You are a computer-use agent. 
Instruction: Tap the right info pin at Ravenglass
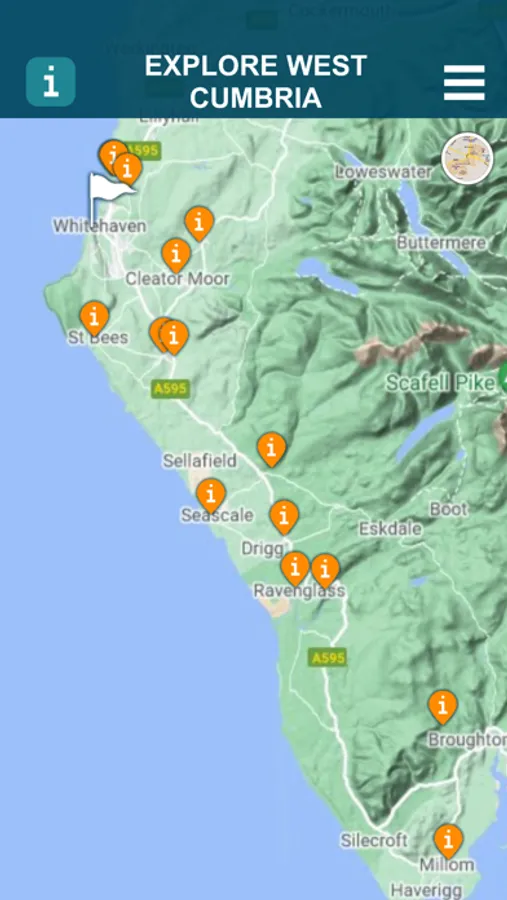point(325,571)
